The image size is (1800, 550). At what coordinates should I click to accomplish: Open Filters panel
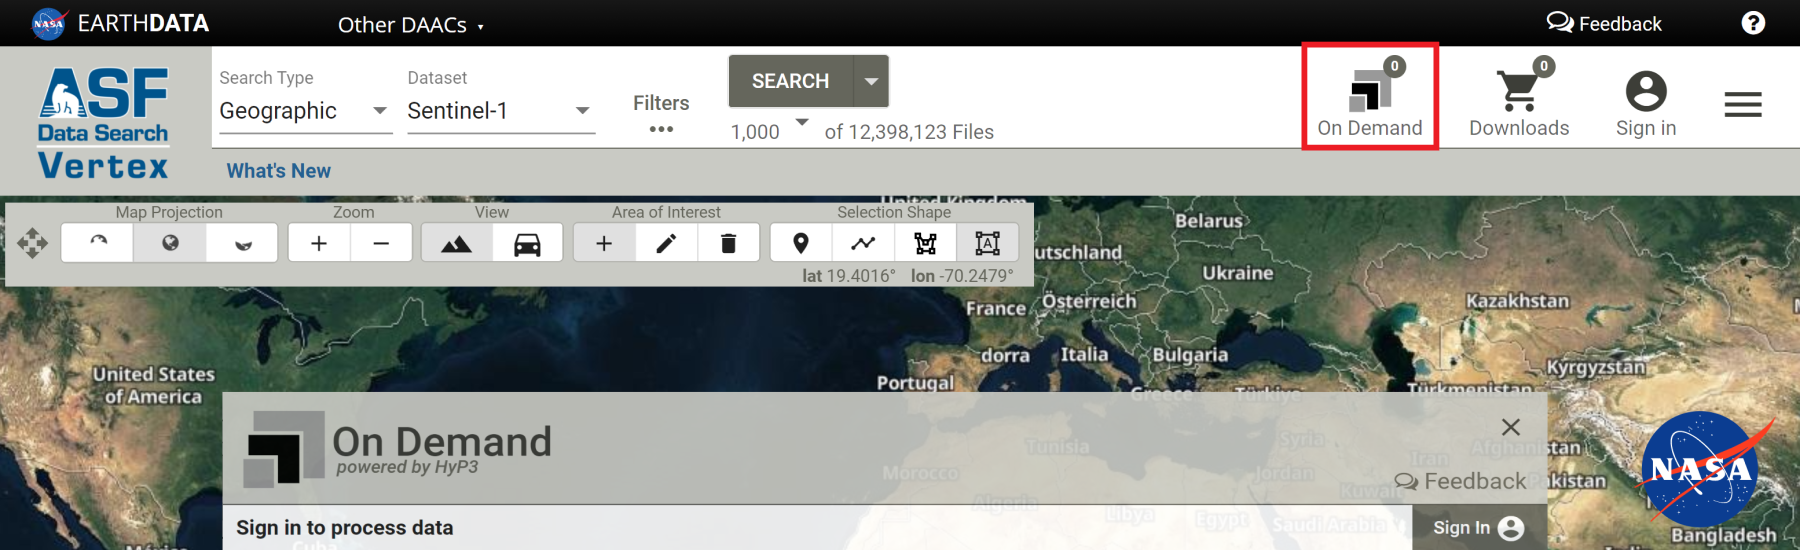pyautogui.click(x=661, y=114)
